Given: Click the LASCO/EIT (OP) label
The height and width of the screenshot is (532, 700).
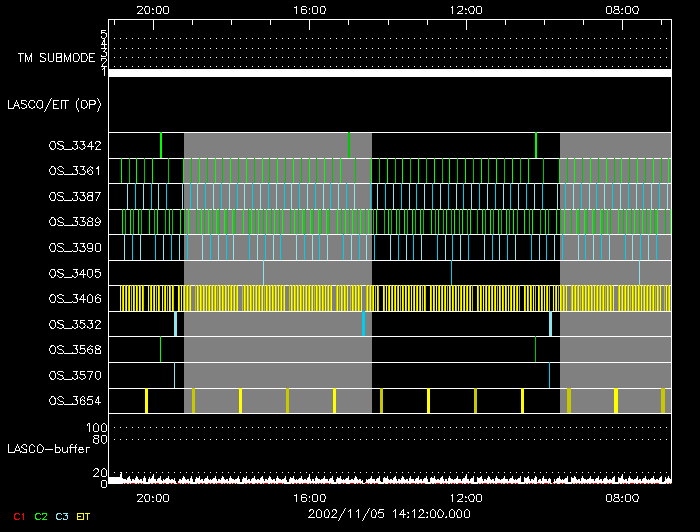Looking at the screenshot, I should [54, 104].
